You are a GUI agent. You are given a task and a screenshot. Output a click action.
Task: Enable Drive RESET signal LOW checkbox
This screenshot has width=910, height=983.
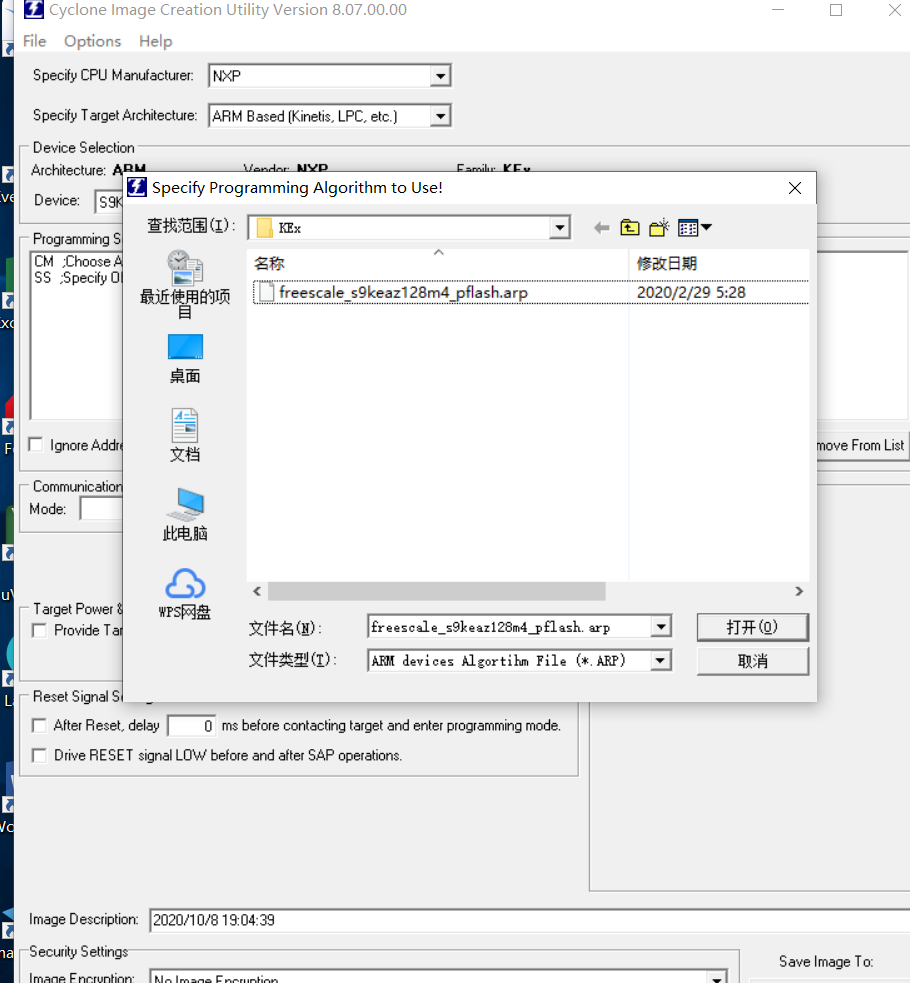[x=39, y=755]
